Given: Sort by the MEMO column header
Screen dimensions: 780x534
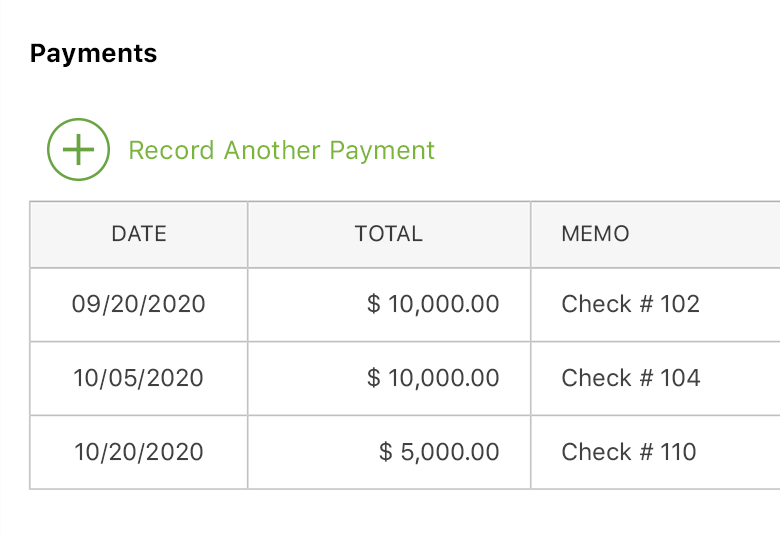Looking at the screenshot, I should point(595,234).
